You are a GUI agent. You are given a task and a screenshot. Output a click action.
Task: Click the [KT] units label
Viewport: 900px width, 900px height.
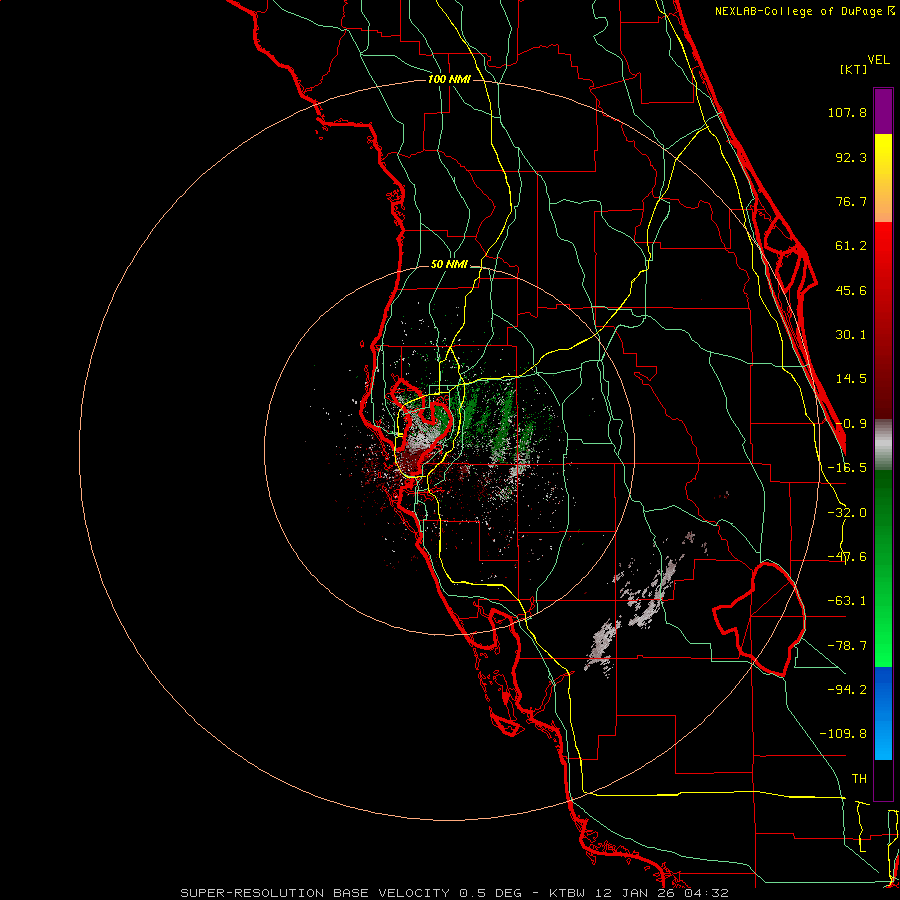pos(853,69)
